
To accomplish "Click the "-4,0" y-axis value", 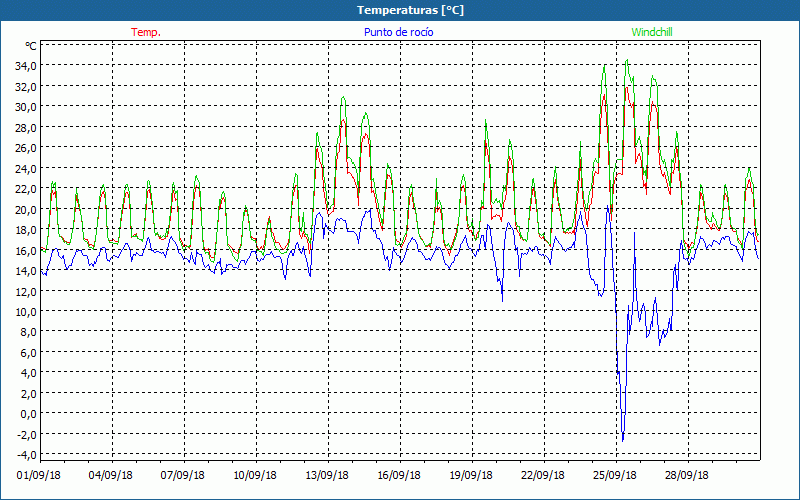I will [27, 455].
